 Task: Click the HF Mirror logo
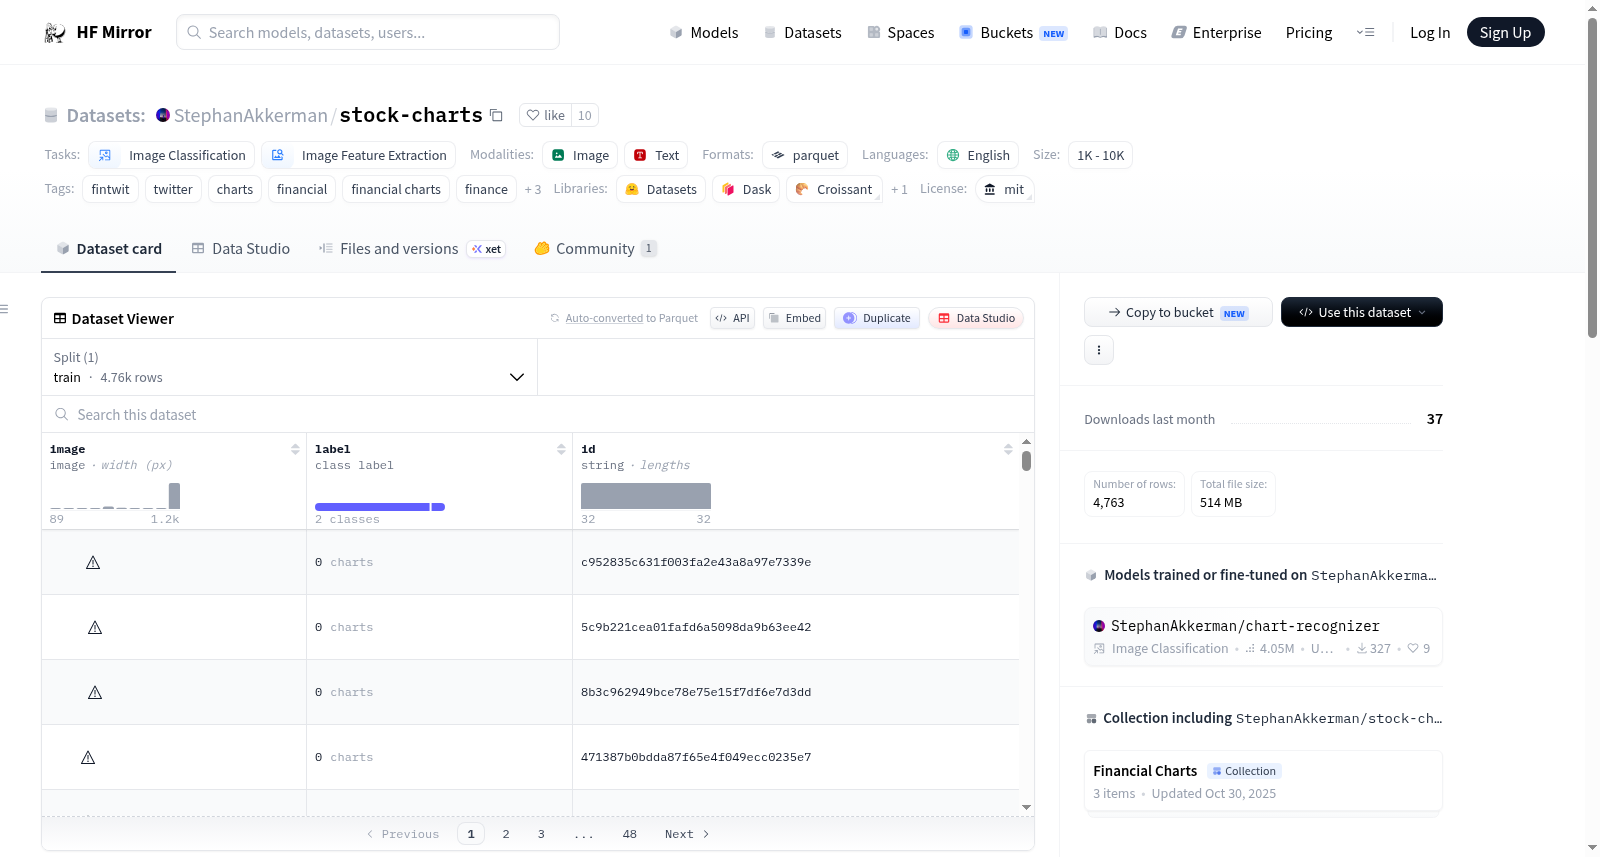(x=97, y=32)
